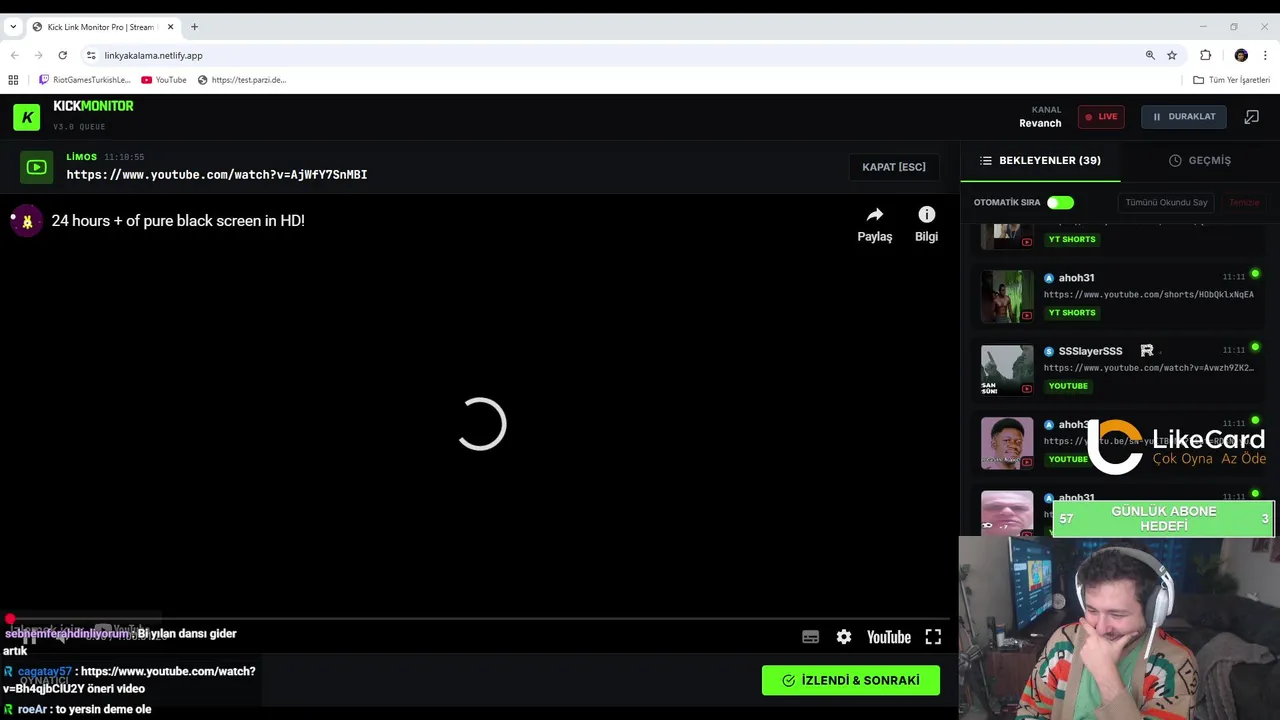
Task: Click the Temizle button
Action: (x=1244, y=202)
